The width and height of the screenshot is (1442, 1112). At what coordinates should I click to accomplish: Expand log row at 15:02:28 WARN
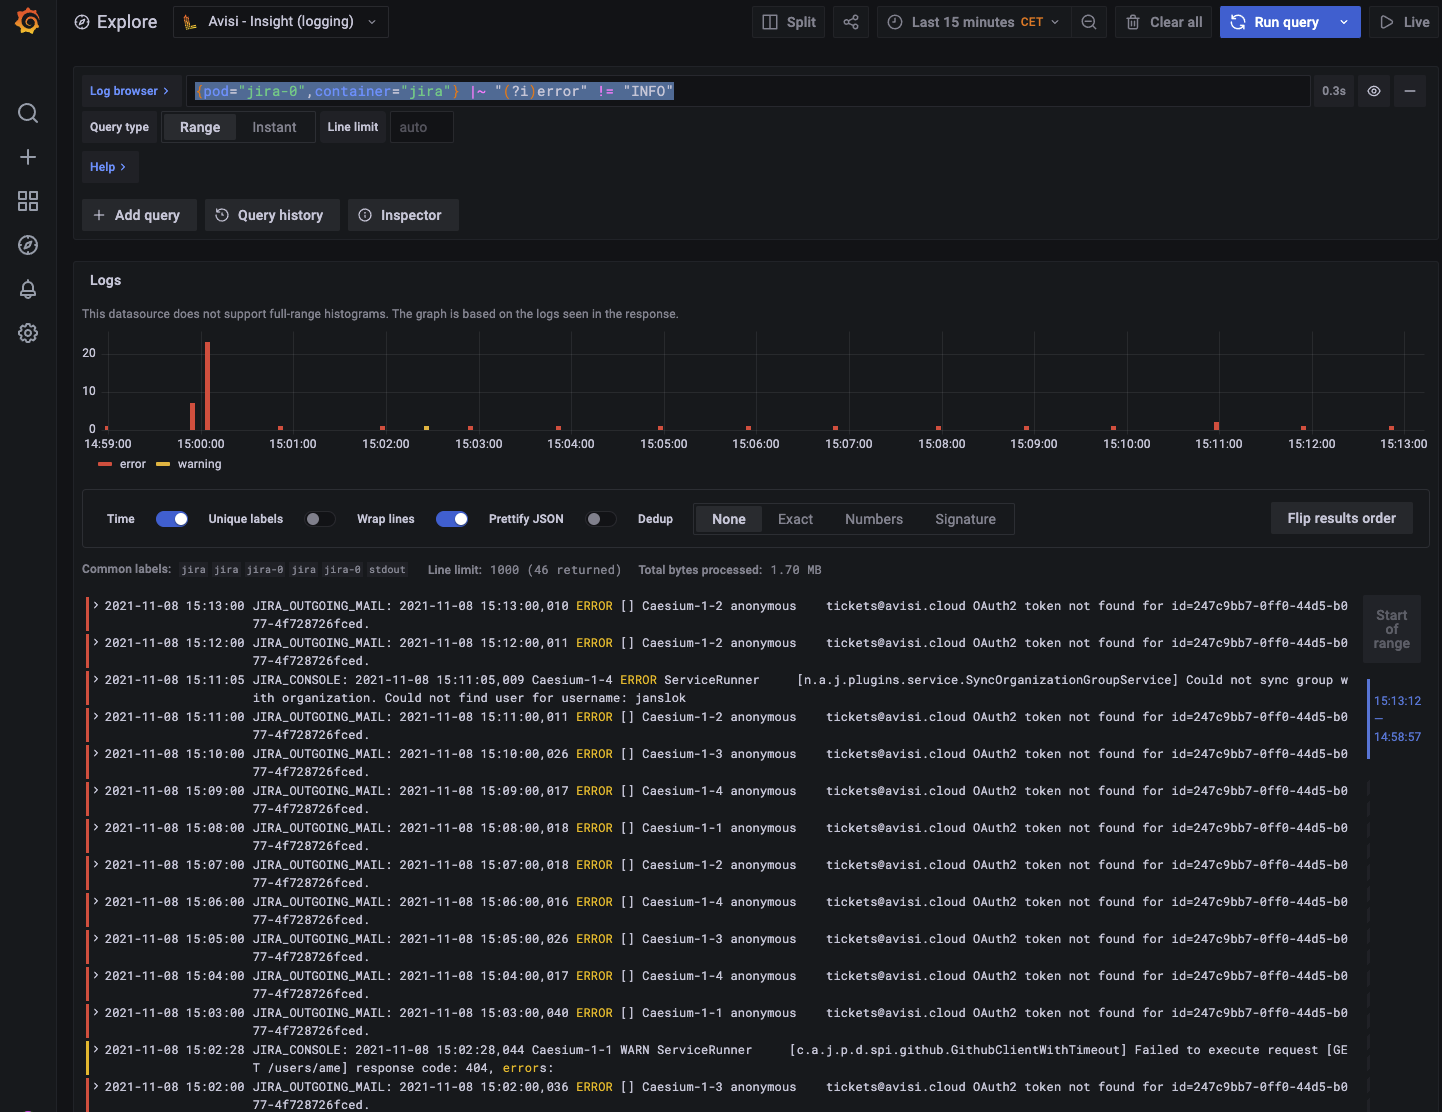coord(96,1049)
